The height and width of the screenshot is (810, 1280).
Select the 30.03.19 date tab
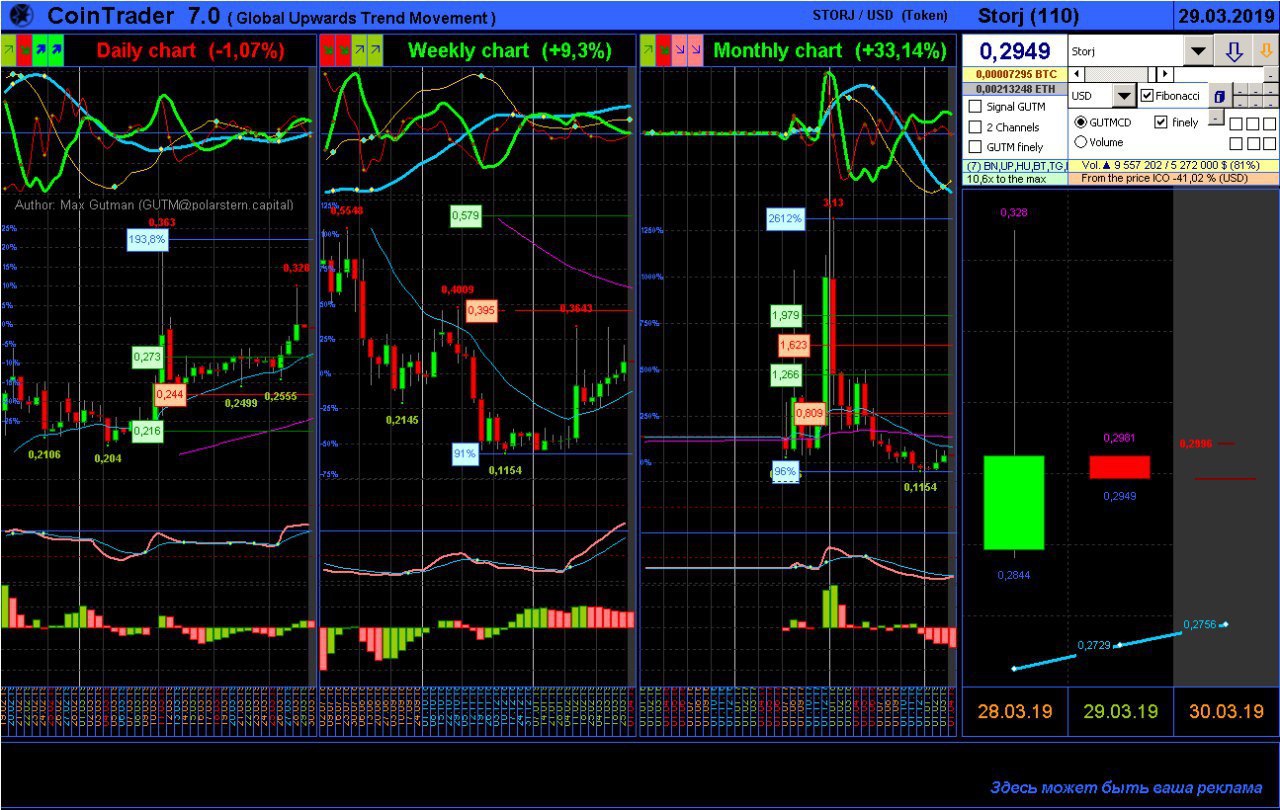1226,712
